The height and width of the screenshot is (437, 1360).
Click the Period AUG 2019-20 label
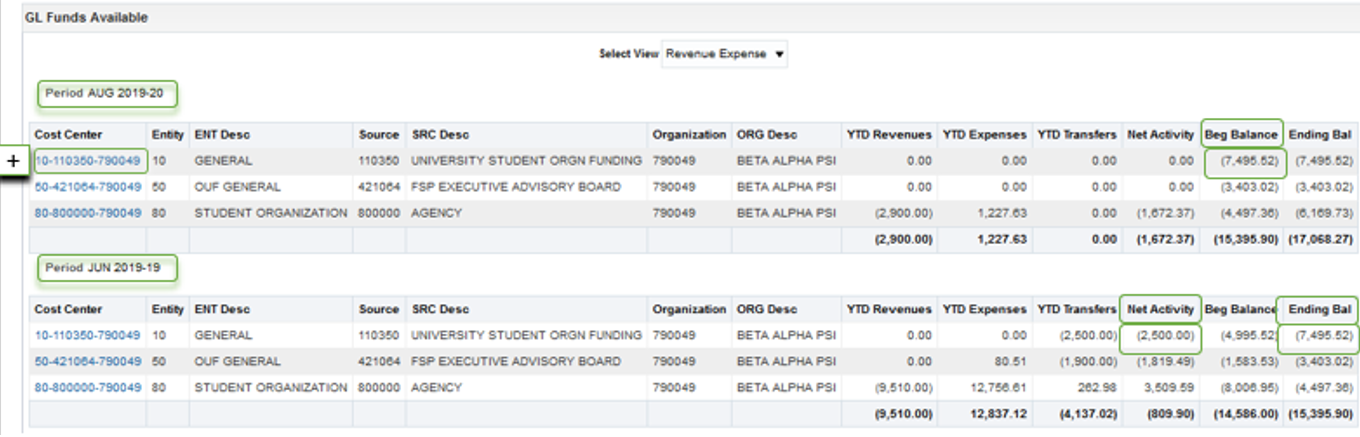(108, 94)
